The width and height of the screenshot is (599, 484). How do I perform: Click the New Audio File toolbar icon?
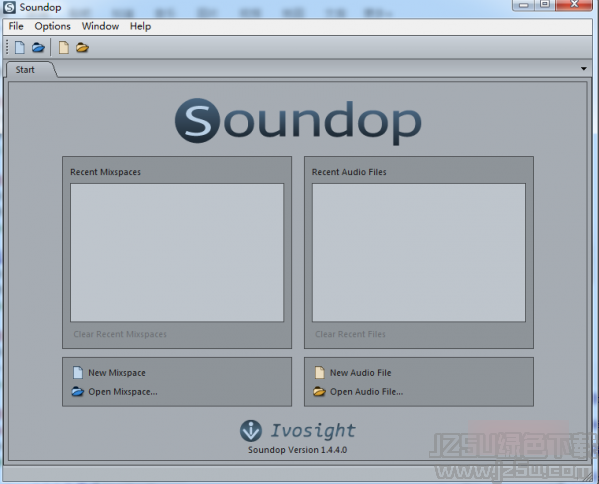point(64,48)
